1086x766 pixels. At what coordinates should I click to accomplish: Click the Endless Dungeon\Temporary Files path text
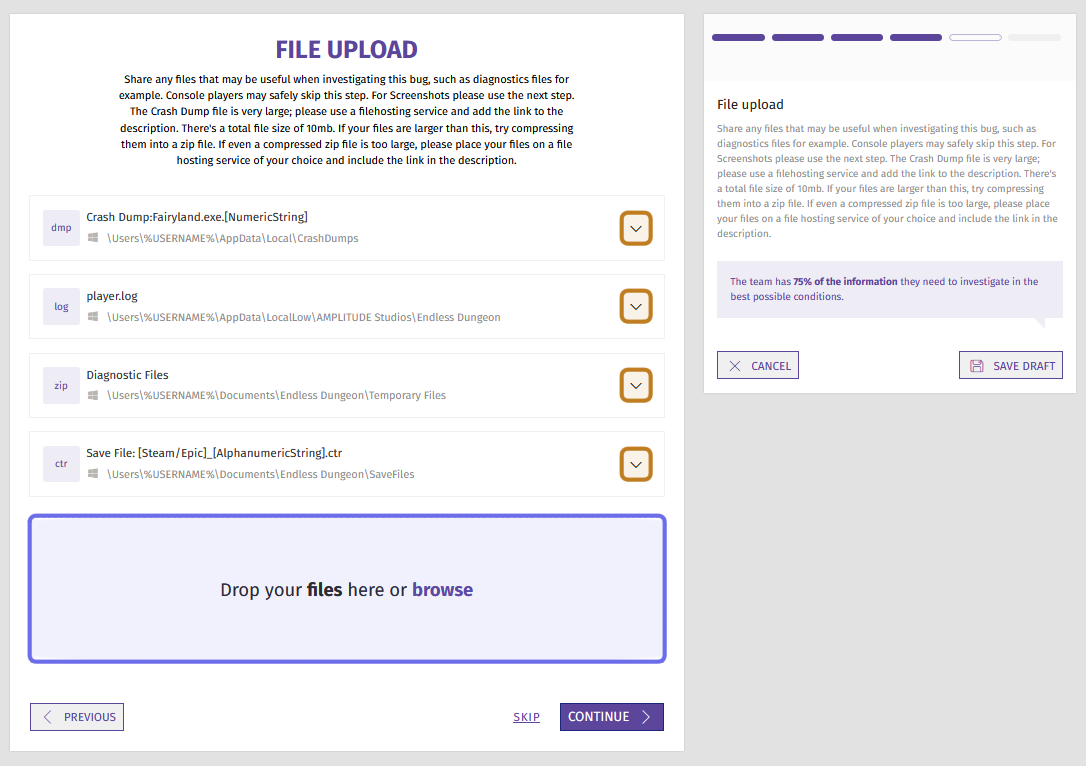[276, 395]
